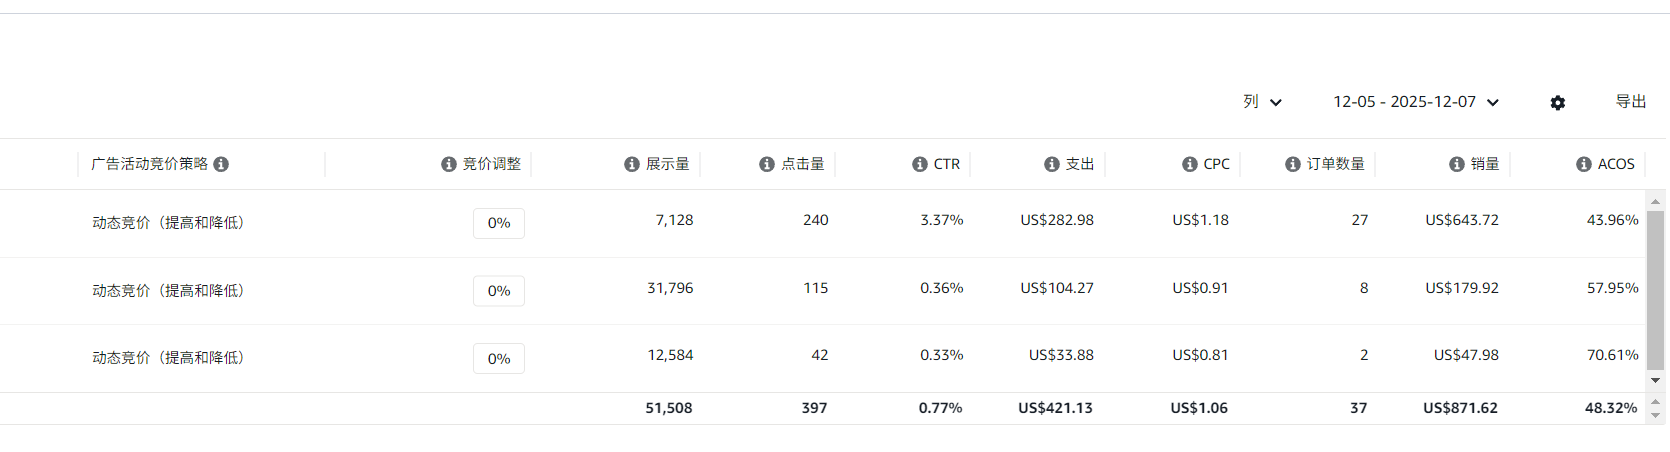Click the 展示量 info icon
The width and height of the screenshot is (1670, 452).
632,164
